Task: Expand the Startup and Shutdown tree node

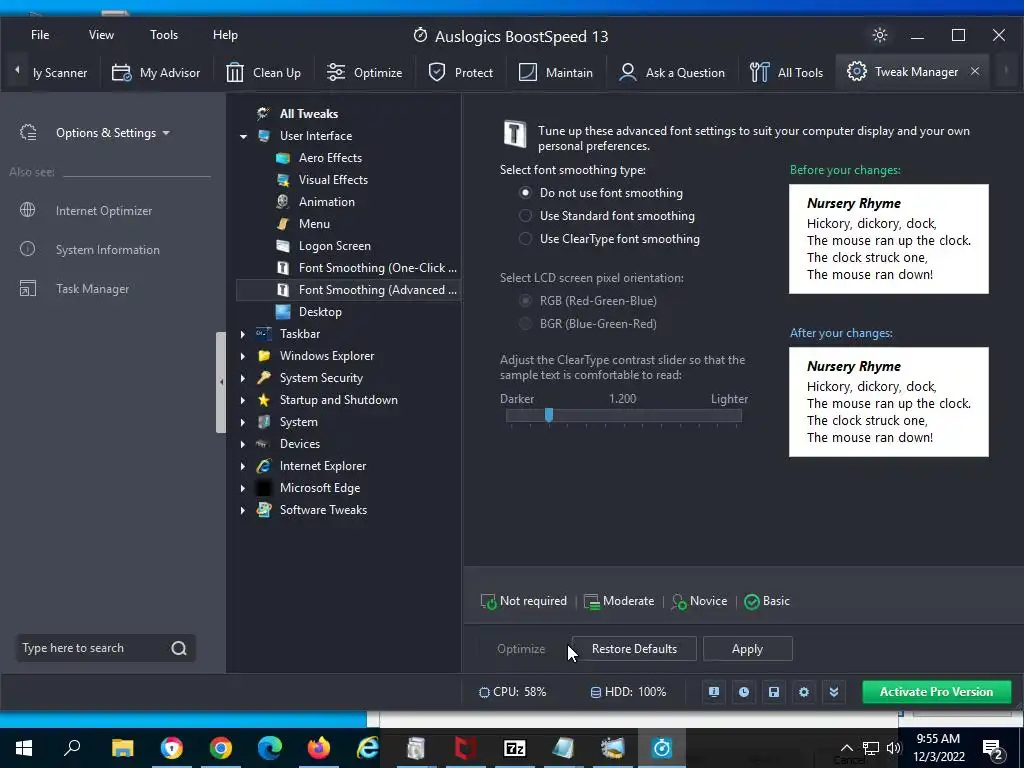Action: pos(243,400)
